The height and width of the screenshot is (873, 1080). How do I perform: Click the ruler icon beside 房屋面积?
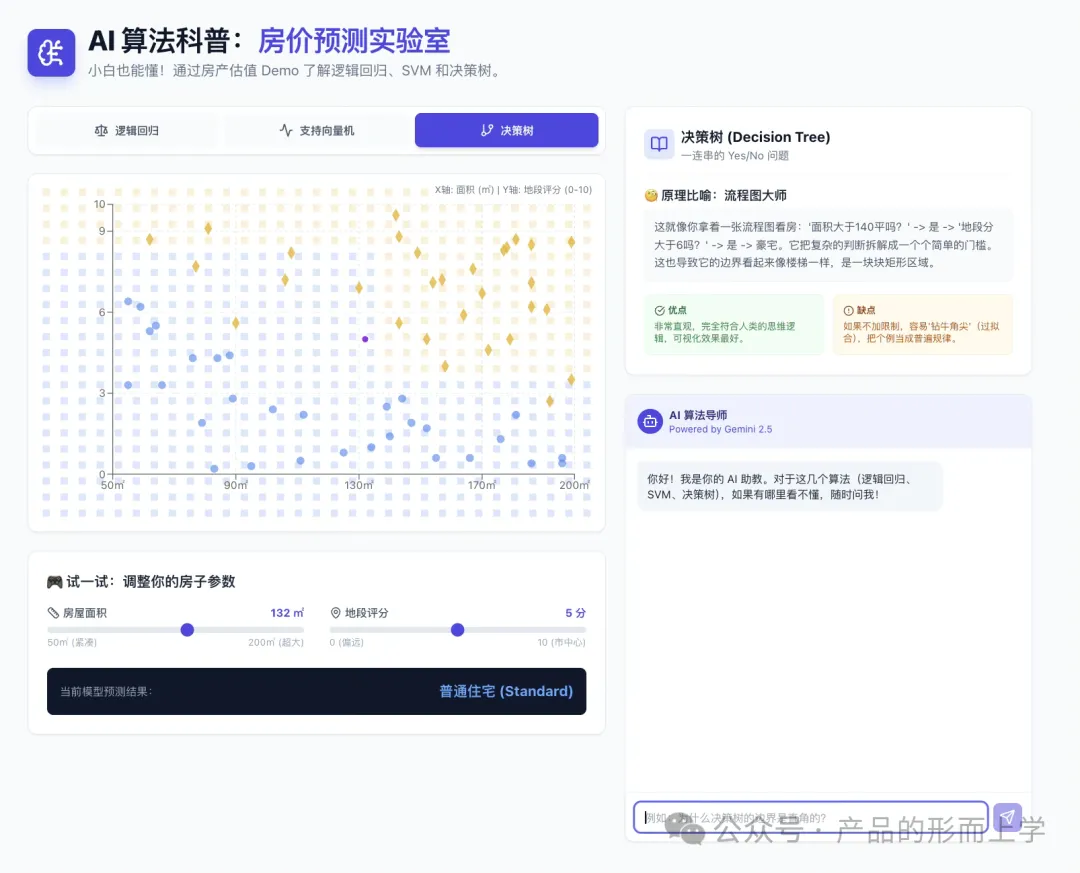coord(54,613)
